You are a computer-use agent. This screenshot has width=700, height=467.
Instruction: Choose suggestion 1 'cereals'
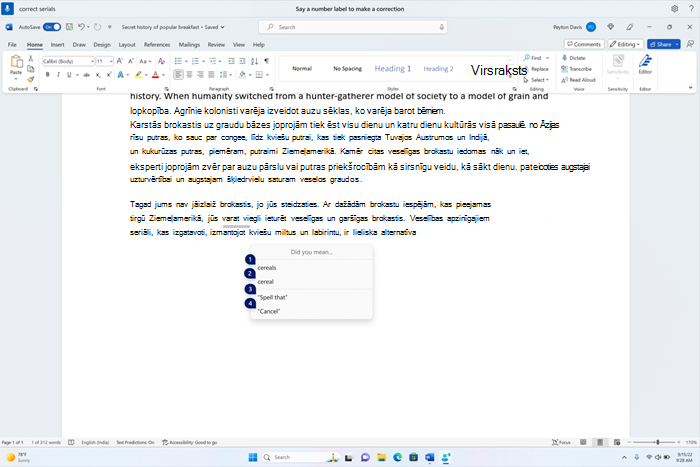[311, 267]
